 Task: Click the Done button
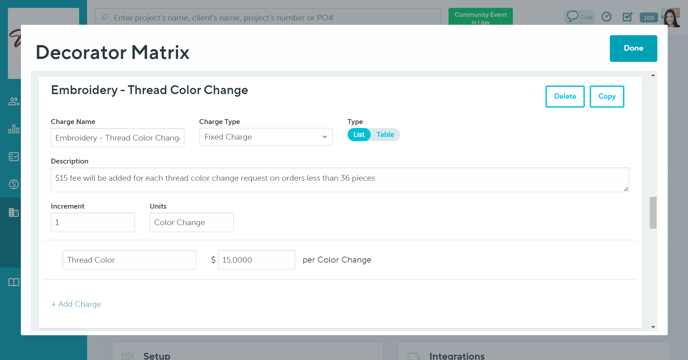pyautogui.click(x=633, y=48)
